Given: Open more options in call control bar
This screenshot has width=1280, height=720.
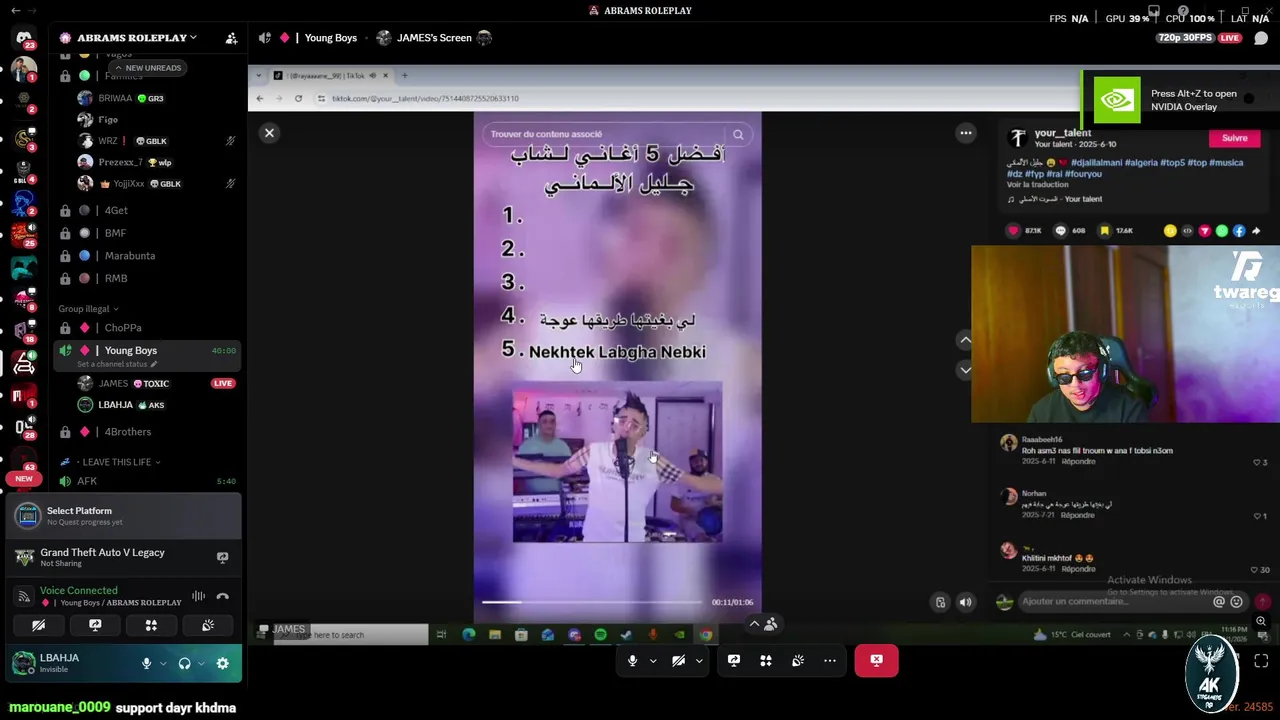Looking at the screenshot, I should 829,660.
